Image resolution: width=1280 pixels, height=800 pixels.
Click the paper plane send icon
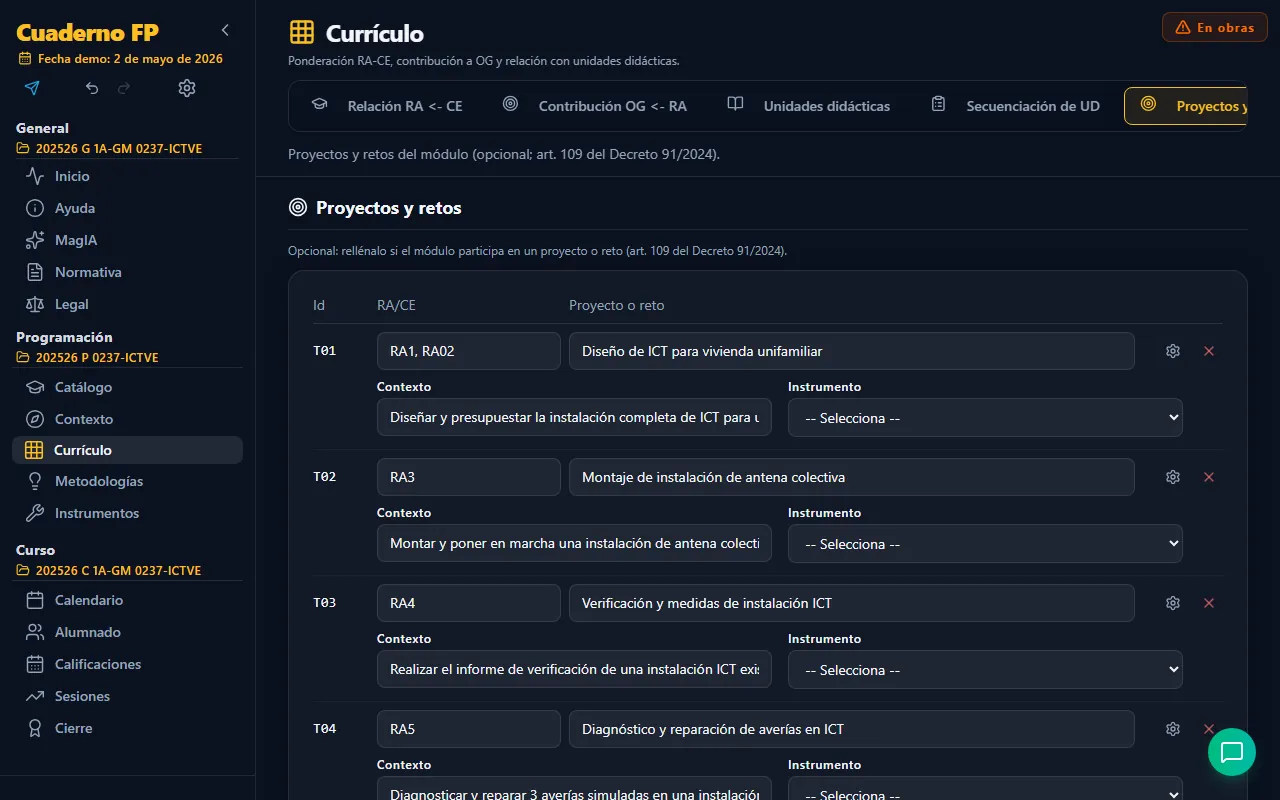tap(32, 88)
